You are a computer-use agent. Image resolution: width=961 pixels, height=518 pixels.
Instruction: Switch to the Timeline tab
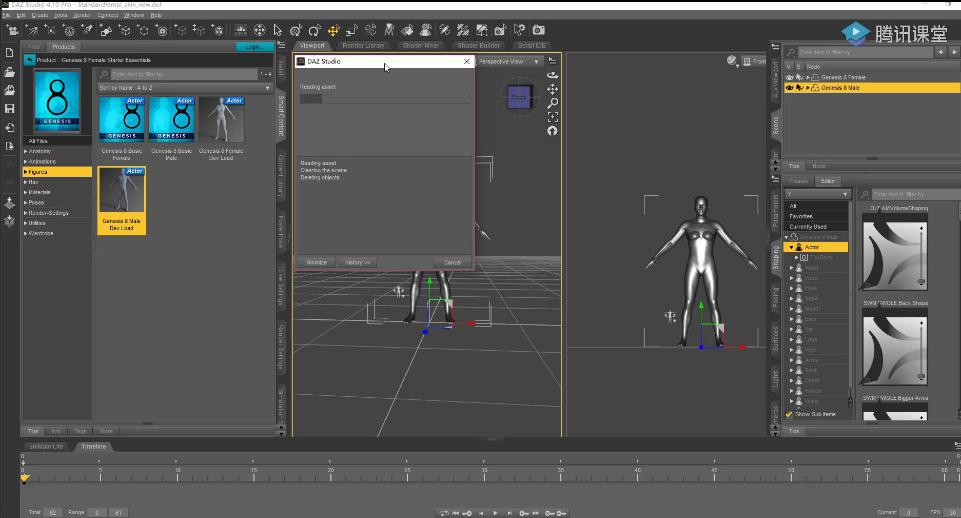pos(94,446)
